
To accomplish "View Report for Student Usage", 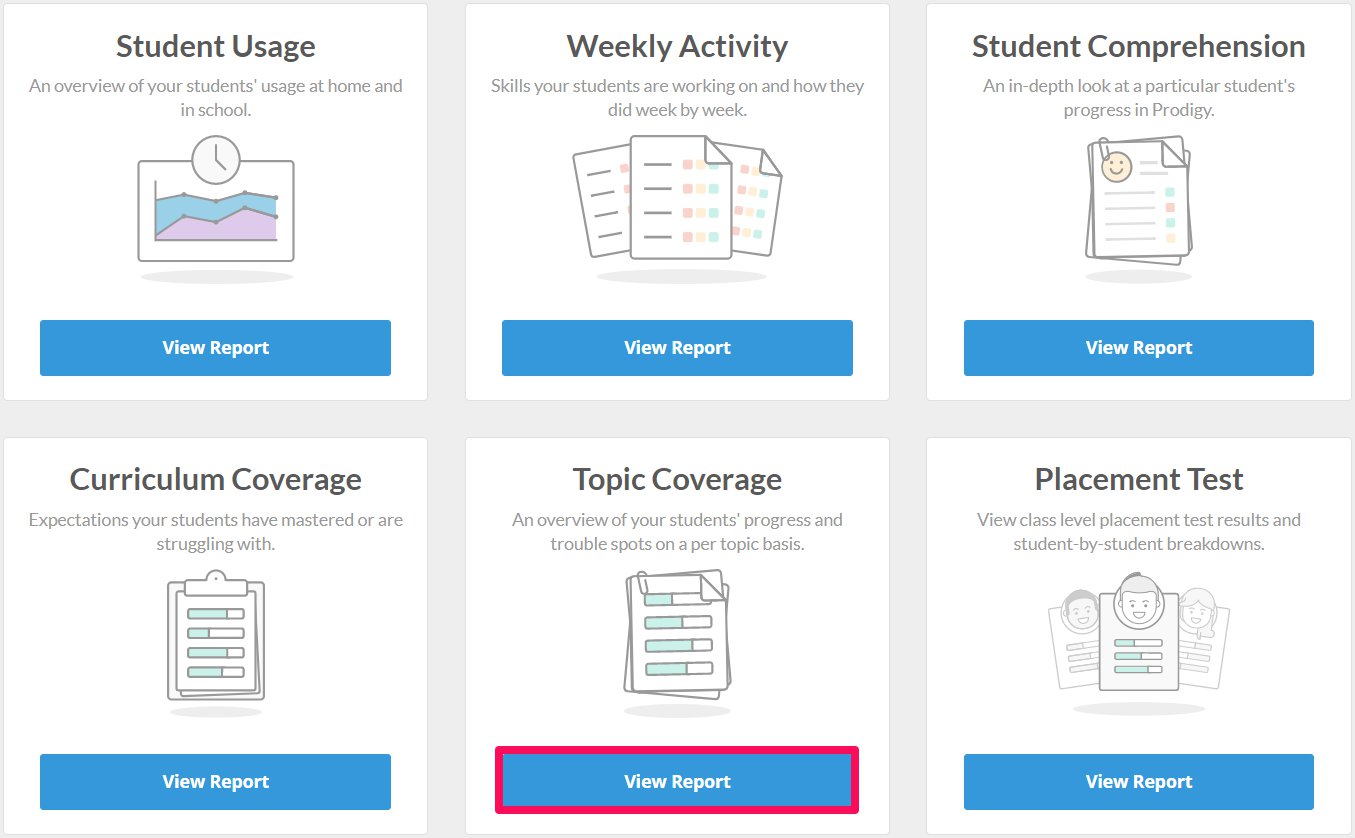I will click(x=215, y=348).
